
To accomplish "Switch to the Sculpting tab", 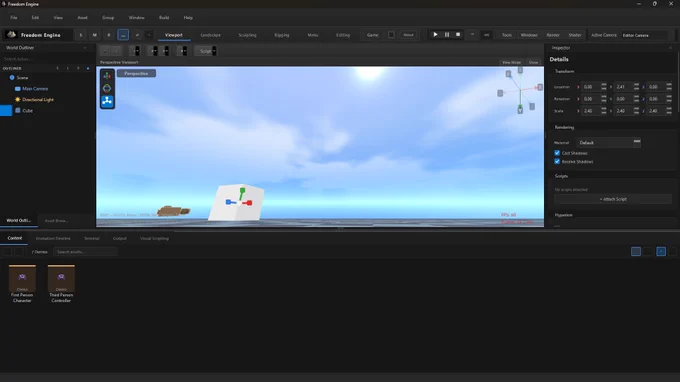I will click(x=247, y=35).
